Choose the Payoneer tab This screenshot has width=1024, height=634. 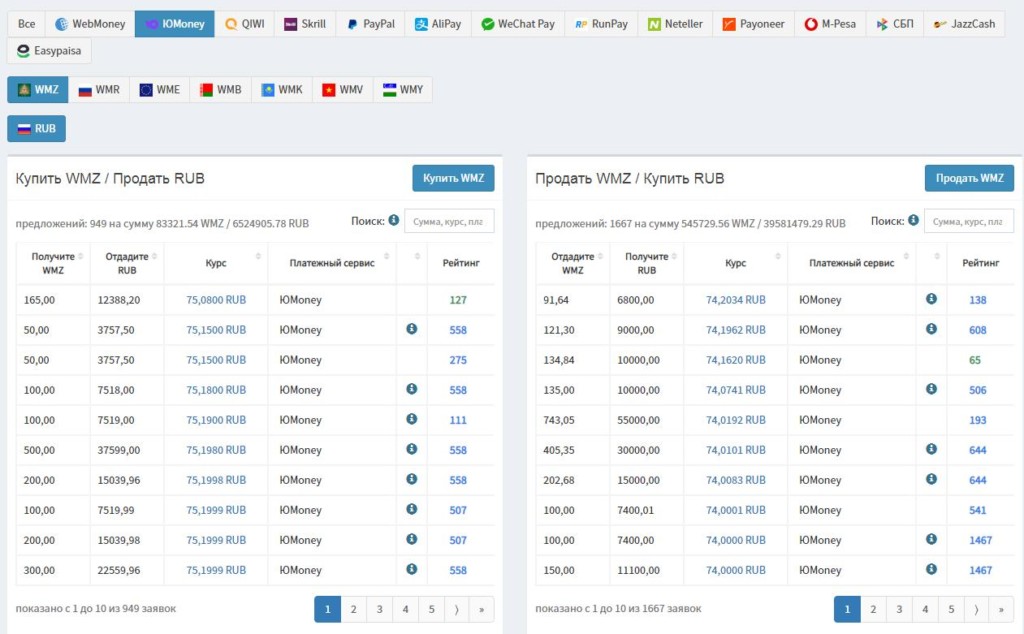pyautogui.click(x=754, y=24)
